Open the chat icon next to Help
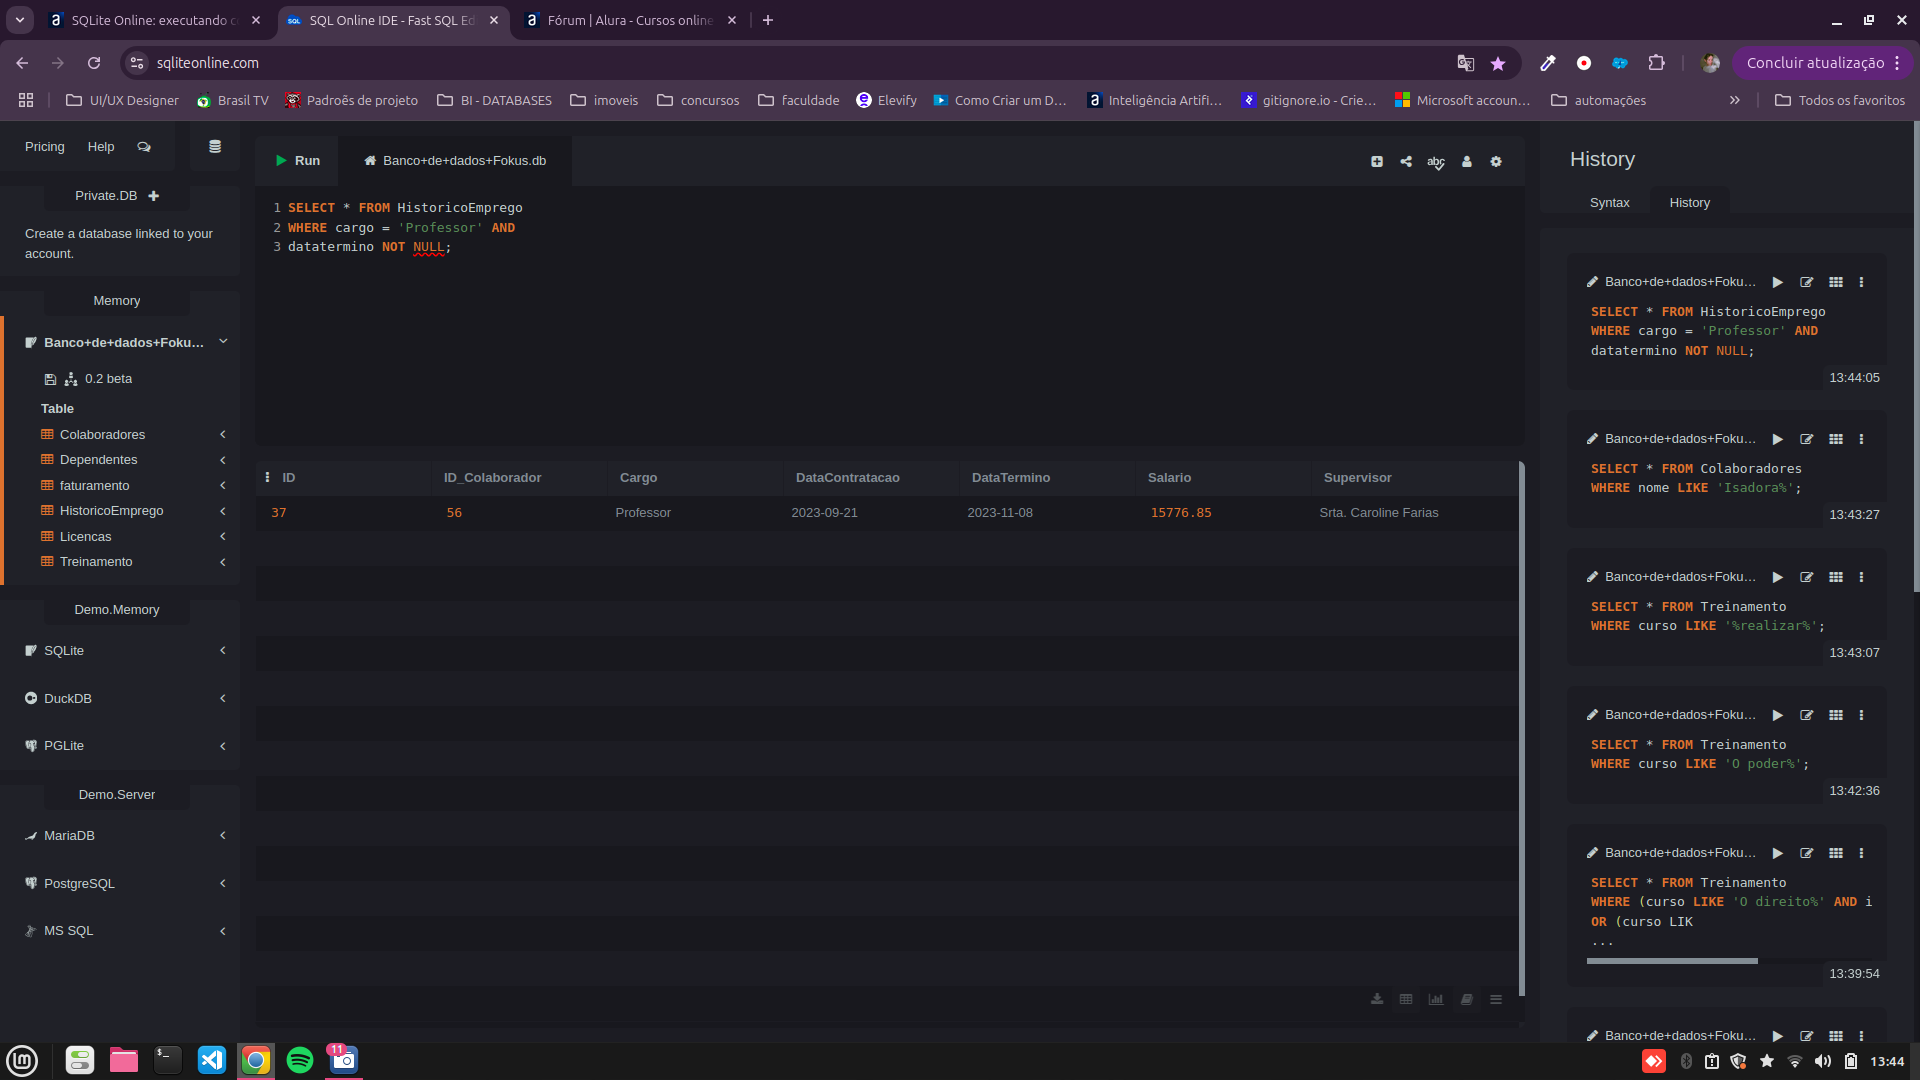Viewport: 1920px width, 1080px height. point(144,147)
